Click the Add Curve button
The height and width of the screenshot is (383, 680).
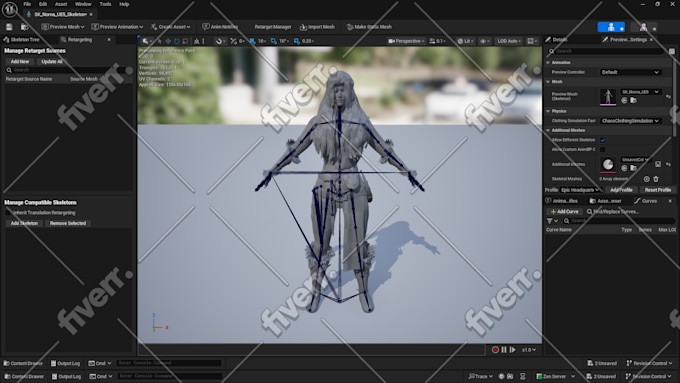(565, 212)
